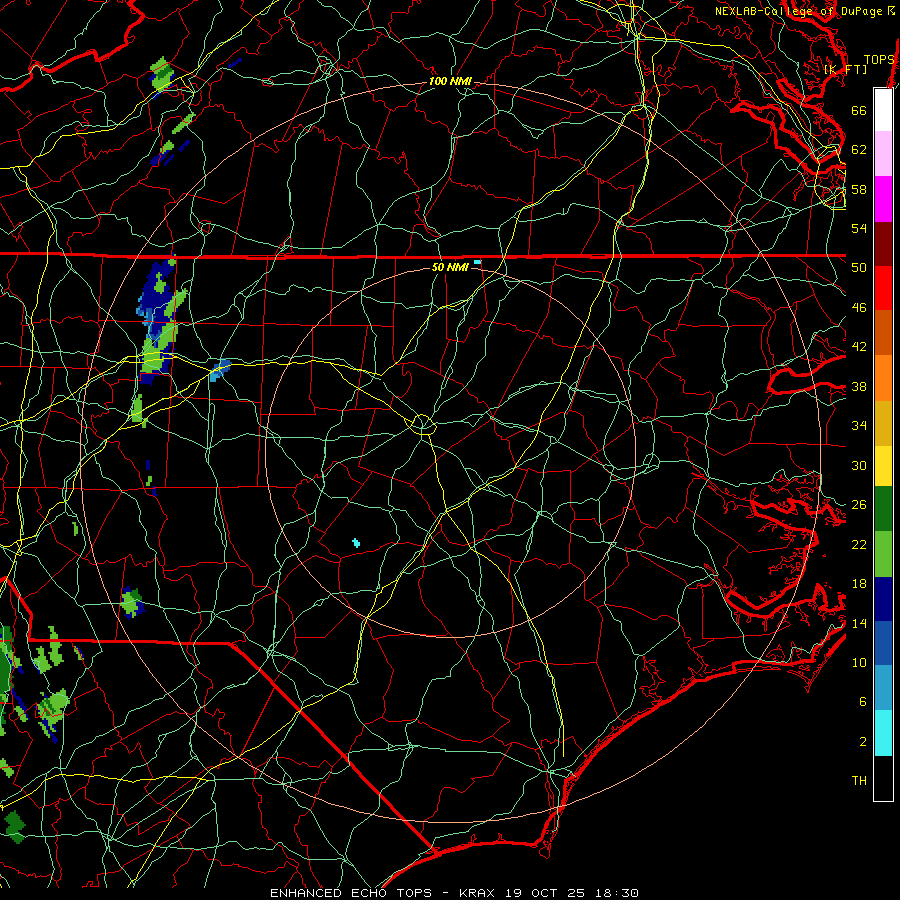Pick the bright orange legend swatch

[883, 378]
